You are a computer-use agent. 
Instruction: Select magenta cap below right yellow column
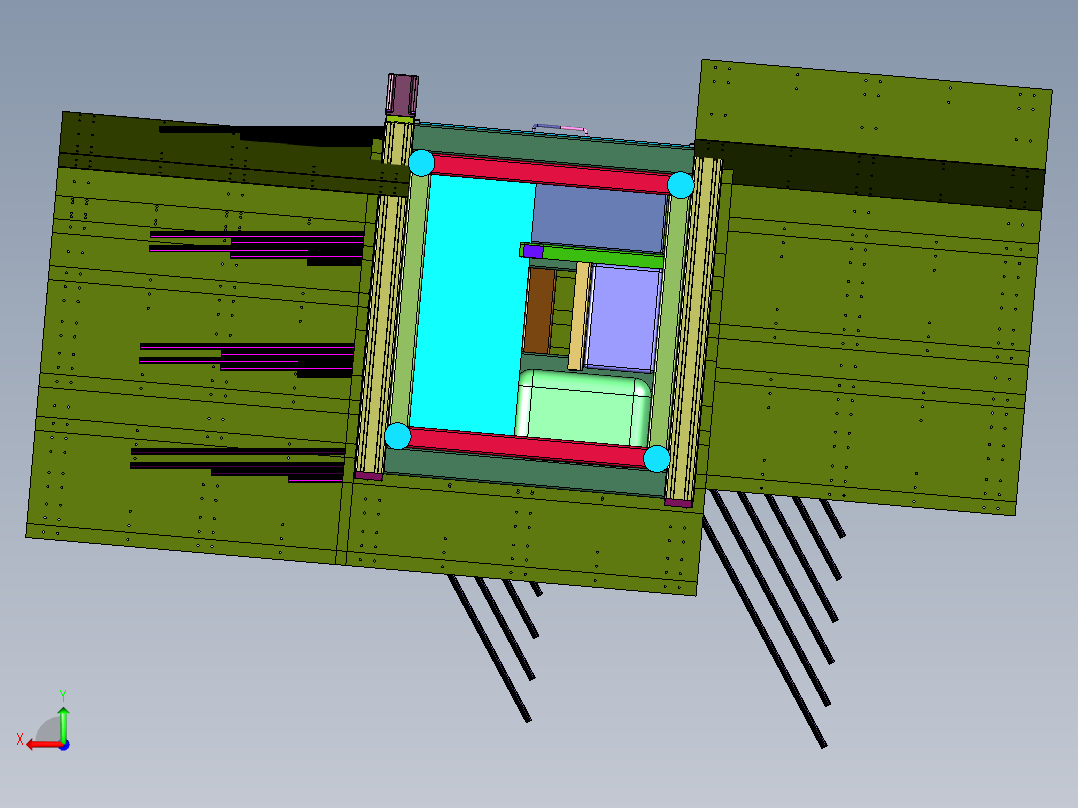coord(678,503)
